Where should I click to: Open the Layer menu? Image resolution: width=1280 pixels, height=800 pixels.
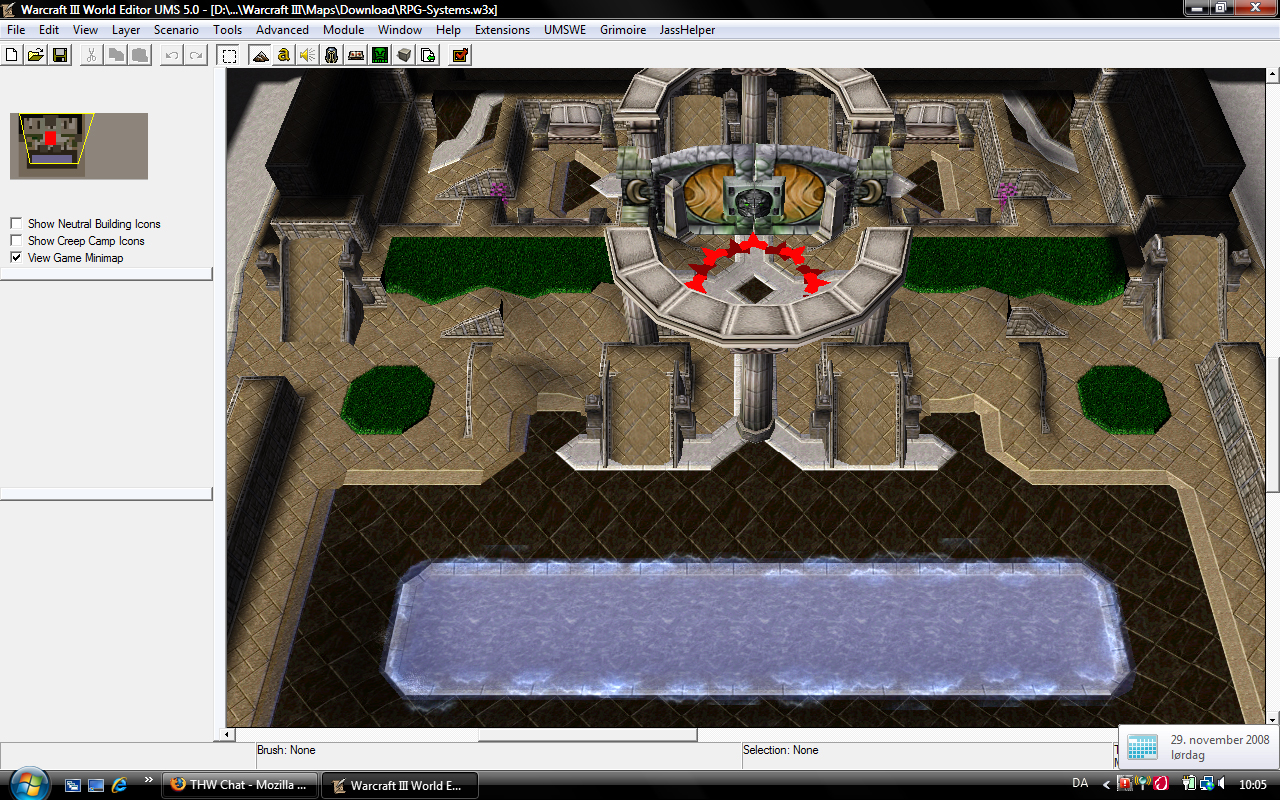click(126, 30)
